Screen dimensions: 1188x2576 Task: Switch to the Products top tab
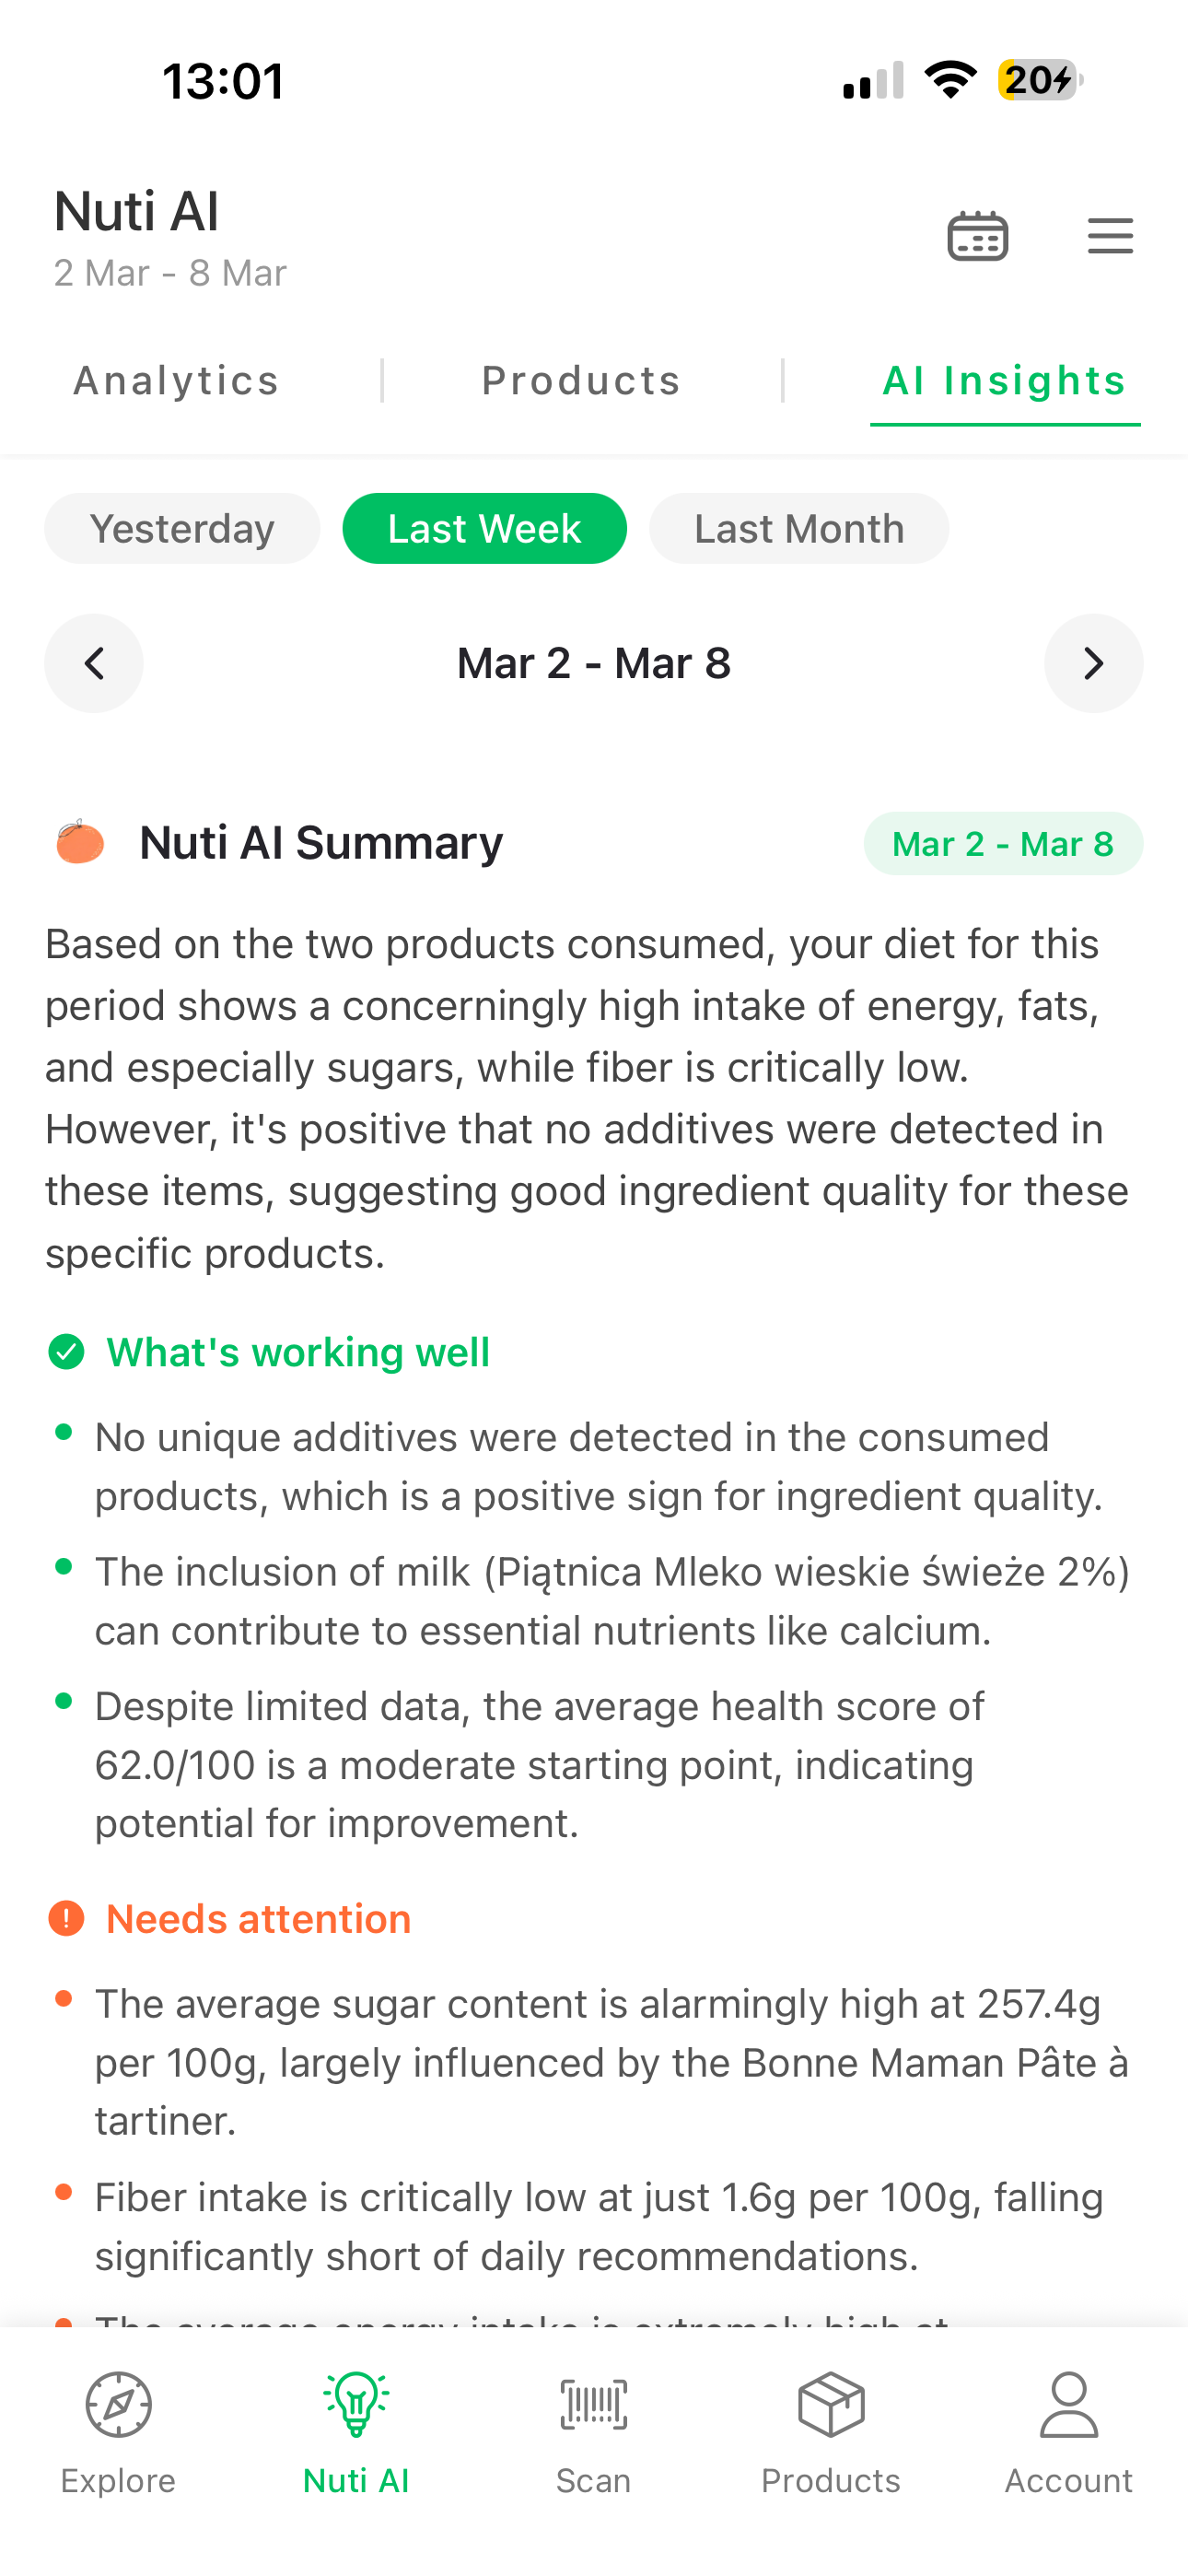tap(581, 381)
